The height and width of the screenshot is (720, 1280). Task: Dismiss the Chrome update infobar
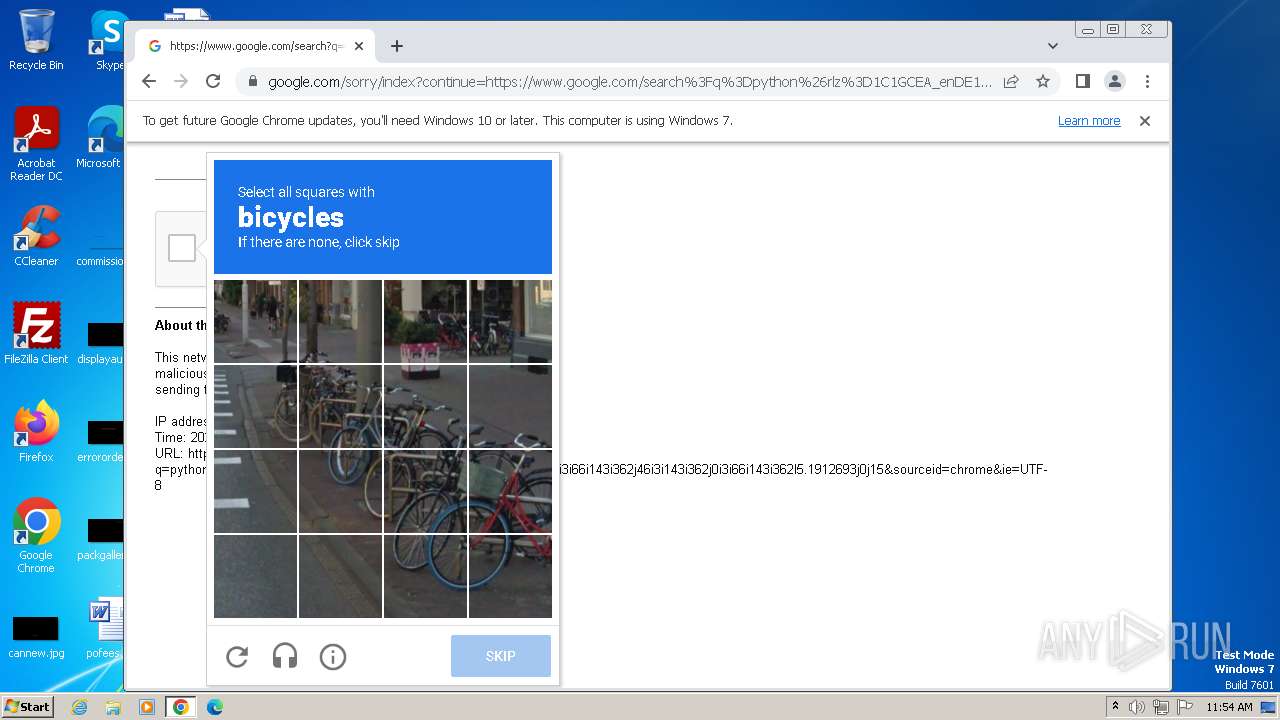point(1145,121)
